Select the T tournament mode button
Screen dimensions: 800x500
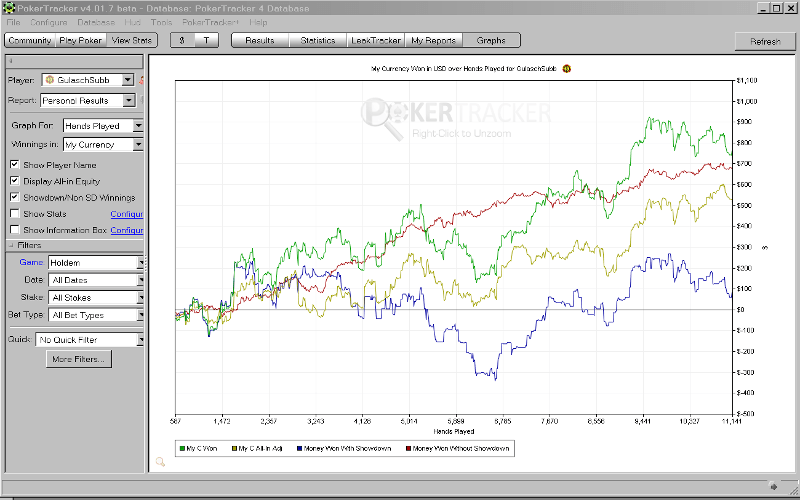tap(206, 41)
